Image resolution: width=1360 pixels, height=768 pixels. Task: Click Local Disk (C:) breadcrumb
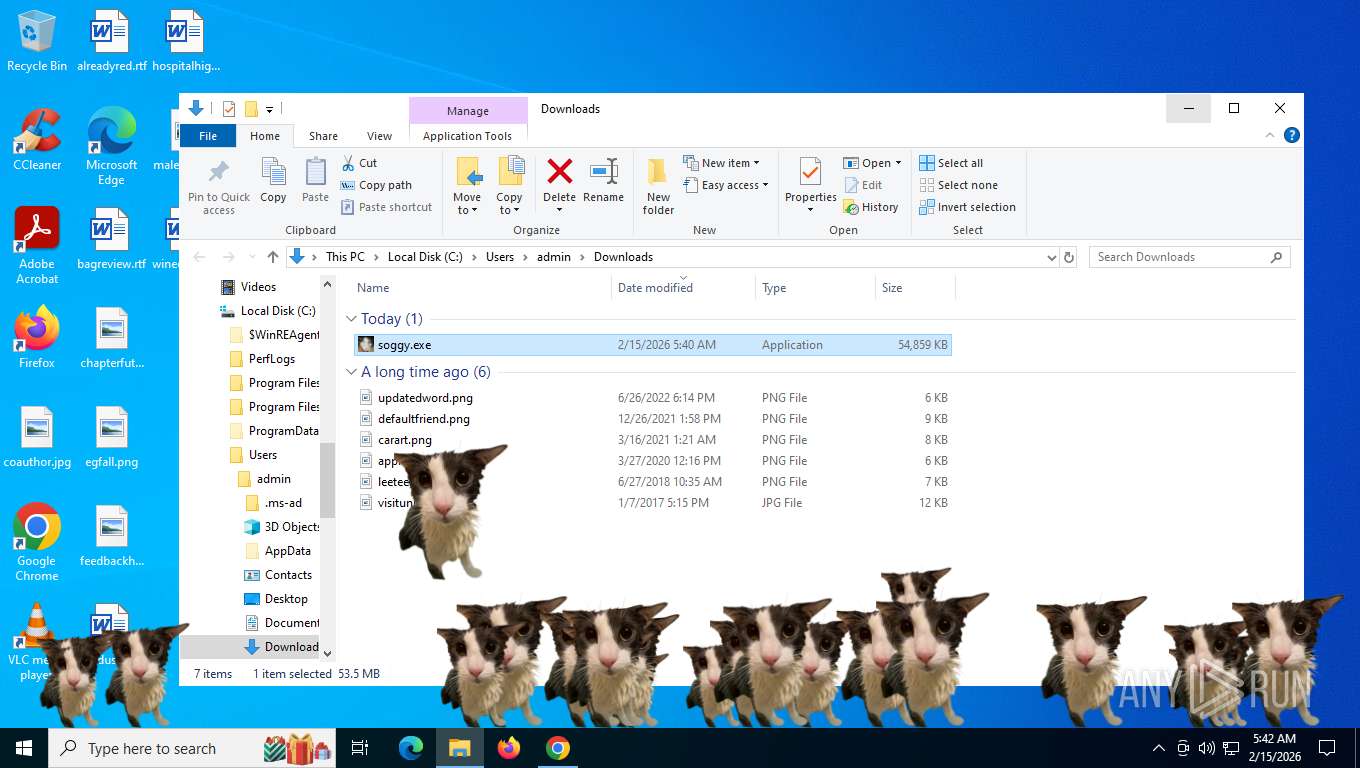point(425,257)
